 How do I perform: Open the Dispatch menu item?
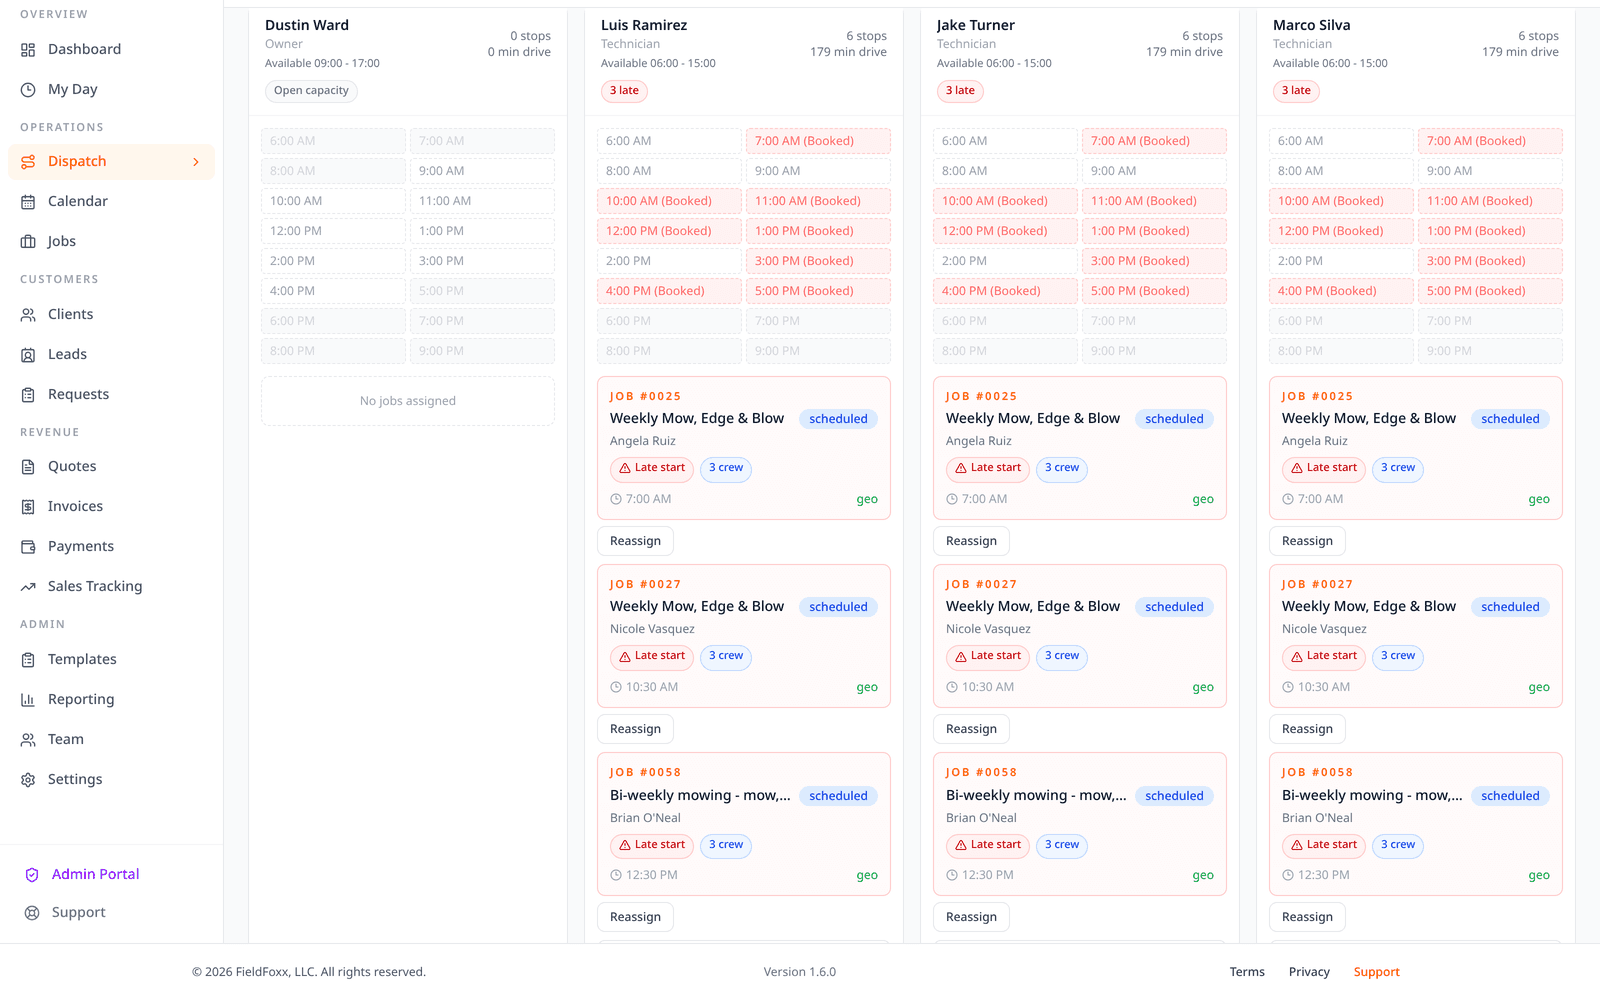(x=111, y=162)
